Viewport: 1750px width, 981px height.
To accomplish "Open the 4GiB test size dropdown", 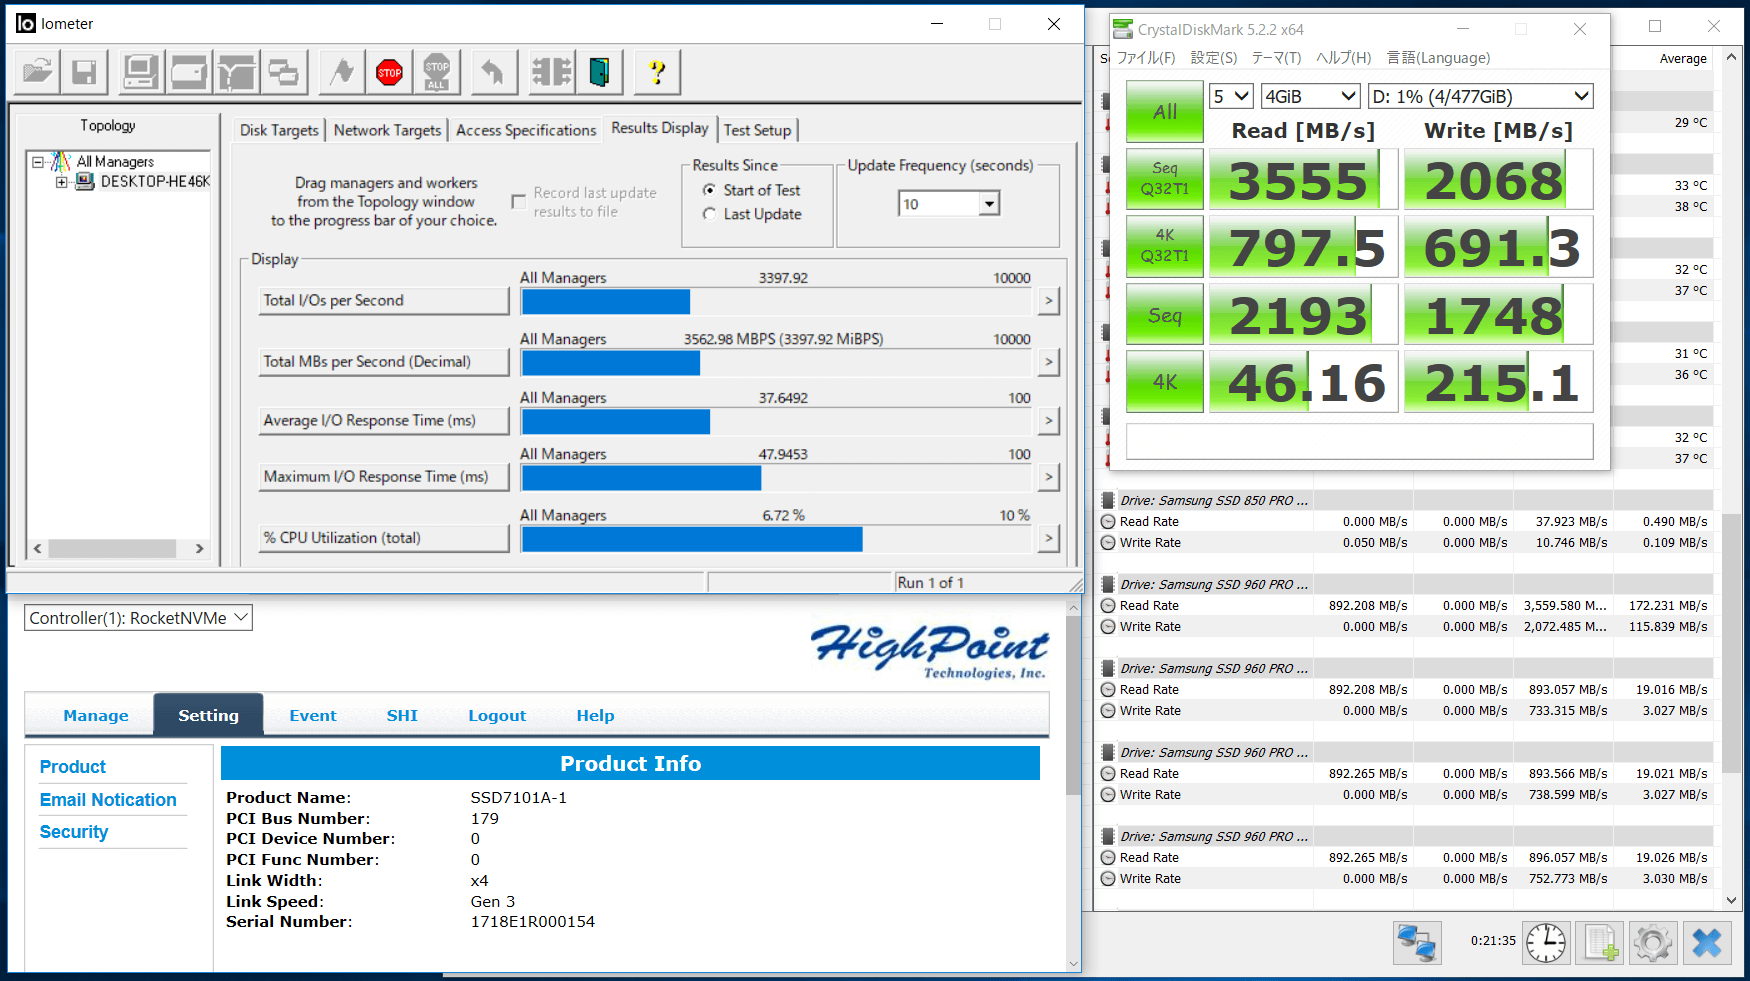I will 1311,96.
